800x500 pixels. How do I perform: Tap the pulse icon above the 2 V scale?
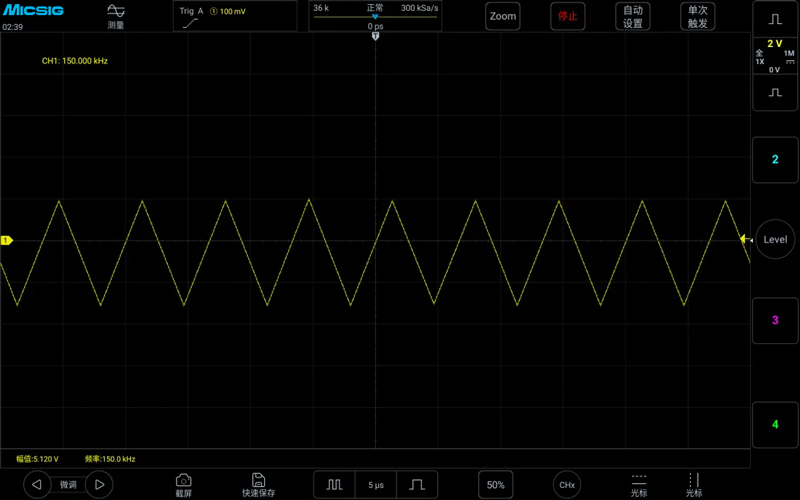tap(775, 19)
